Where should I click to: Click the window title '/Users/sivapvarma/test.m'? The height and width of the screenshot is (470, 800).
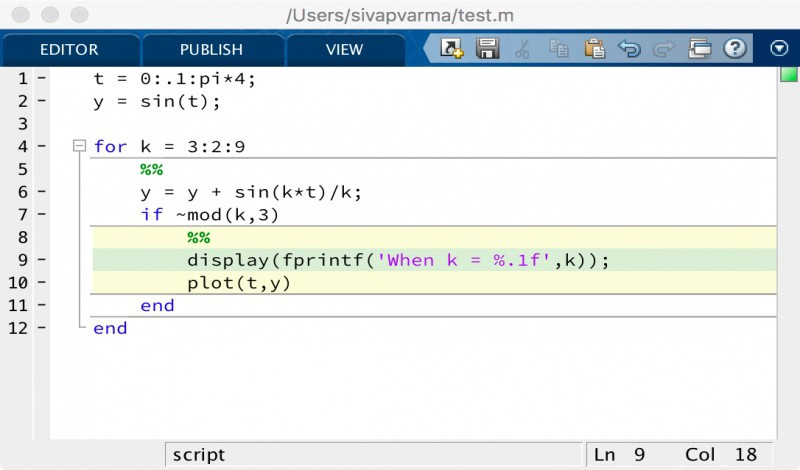400,15
